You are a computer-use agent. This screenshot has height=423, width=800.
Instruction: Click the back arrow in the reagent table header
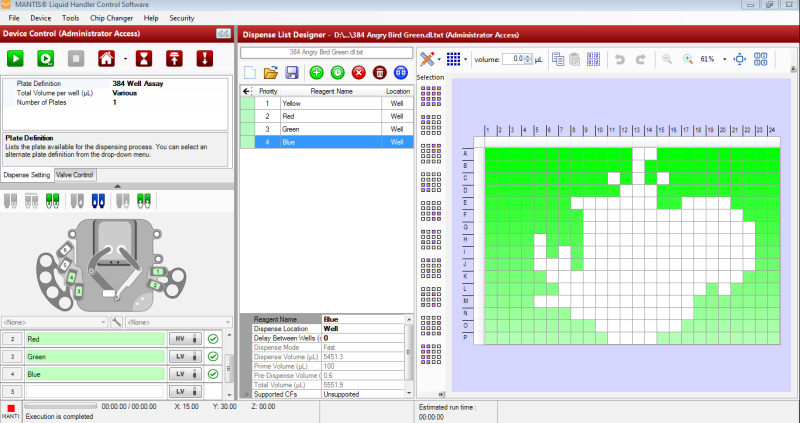247,91
